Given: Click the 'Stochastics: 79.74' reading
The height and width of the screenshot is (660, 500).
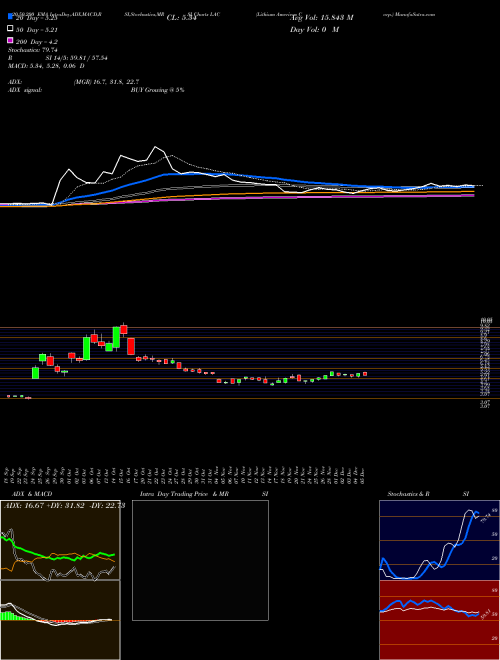Looking at the screenshot, I should [x=33, y=50].
